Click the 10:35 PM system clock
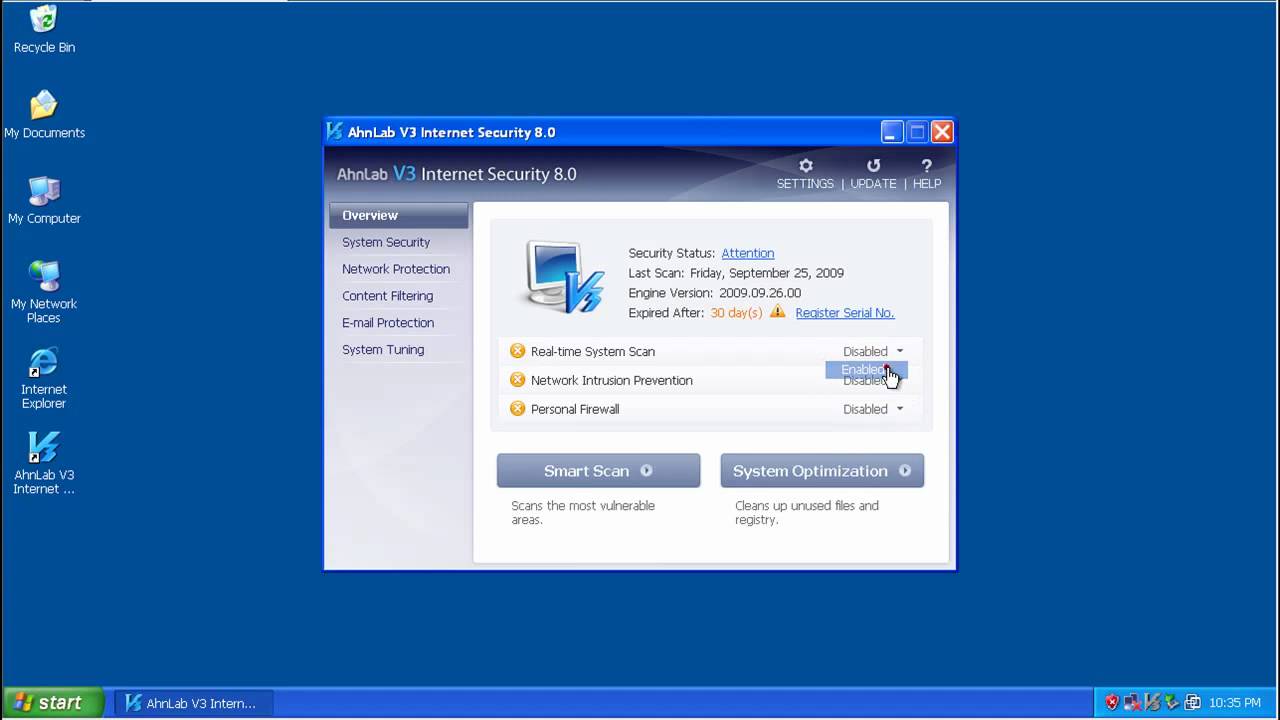The width and height of the screenshot is (1280, 720). 1235,703
